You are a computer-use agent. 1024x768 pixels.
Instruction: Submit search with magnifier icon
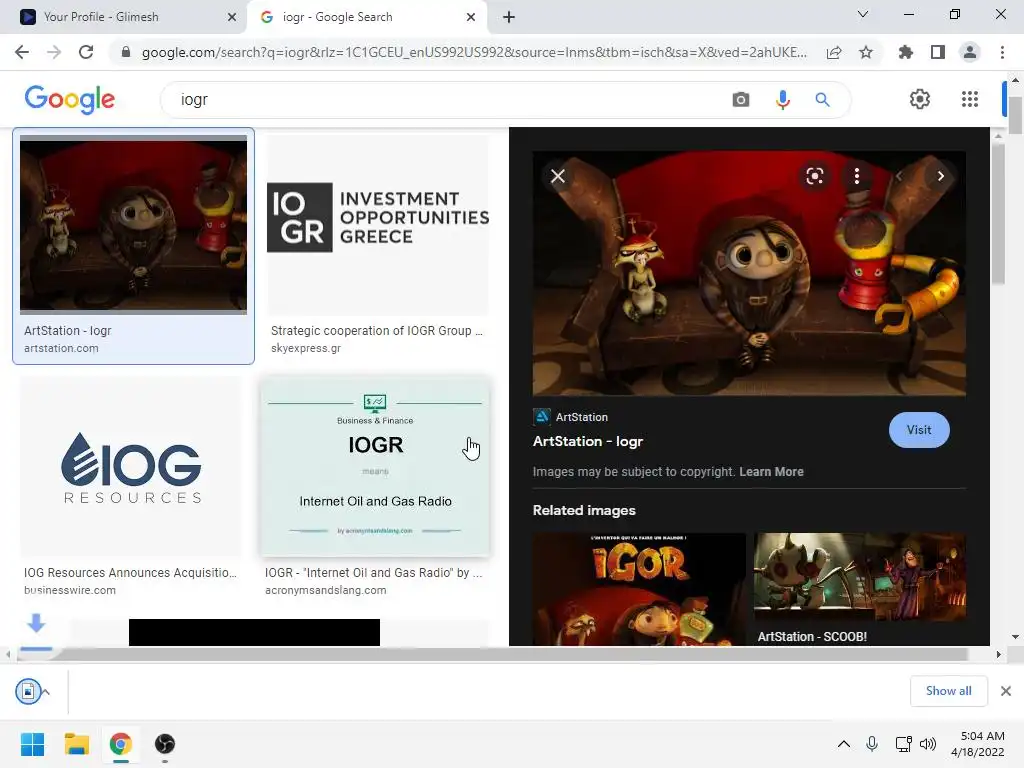822,99
